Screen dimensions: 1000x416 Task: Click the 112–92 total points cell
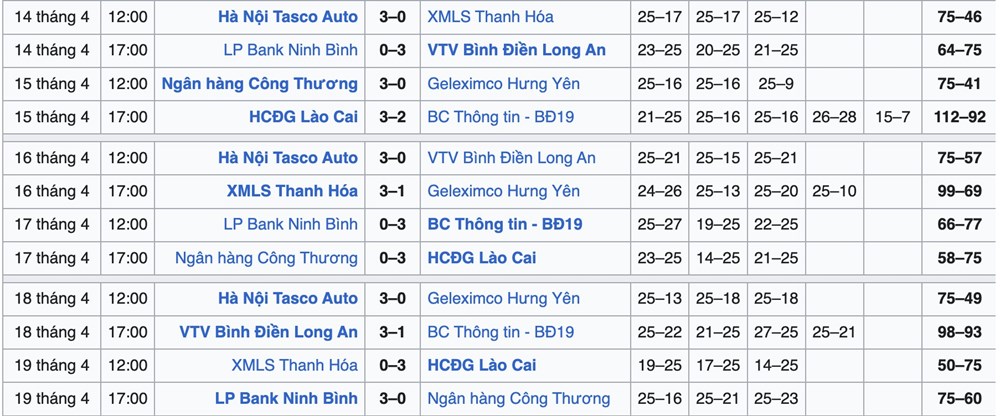point(959,117)
